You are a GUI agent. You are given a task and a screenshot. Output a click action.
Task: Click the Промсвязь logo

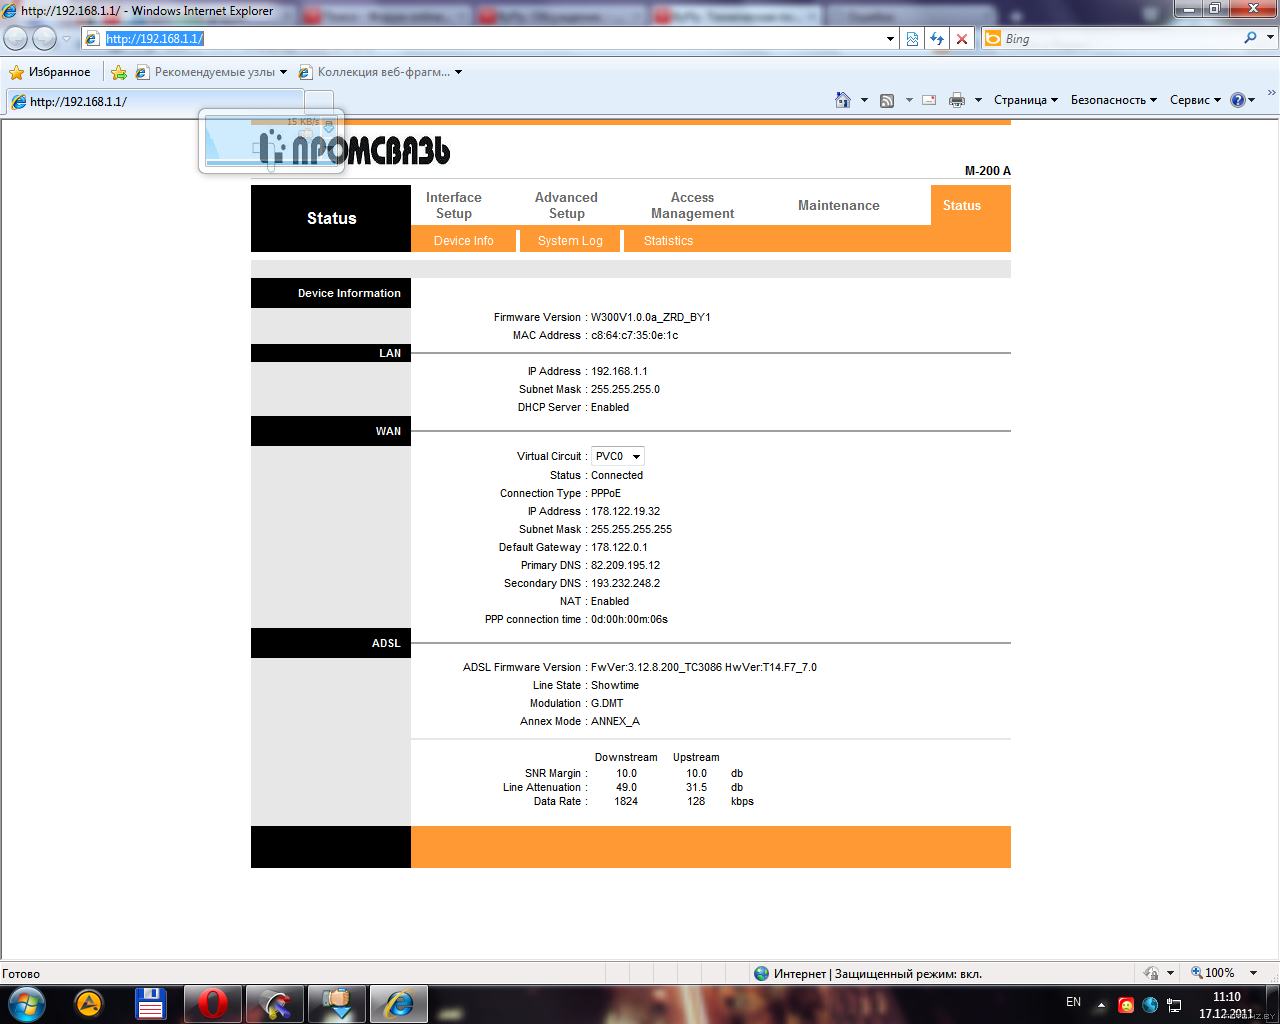pyautogui.click(x=355, y=149)
